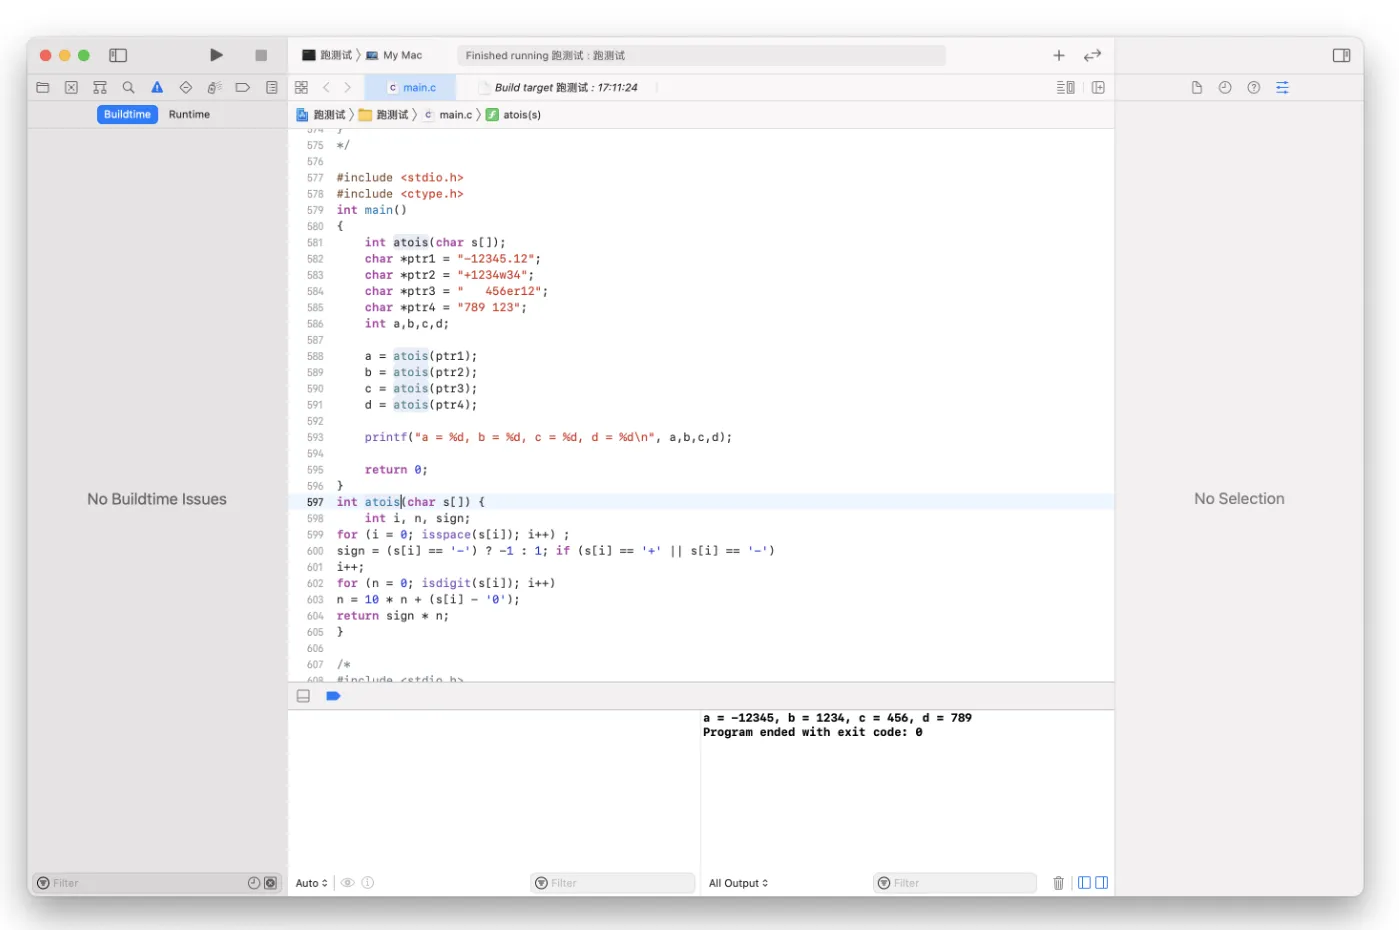This screenshot has height=930, width=1399.
Task: Focus the variables view Filter field
Action: pyautogui.click(x=612, y=883)
